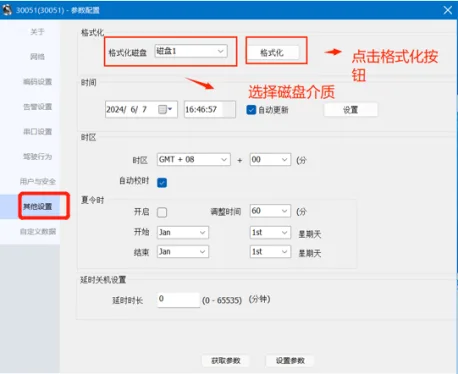Open the calendar picker in the date field
458x374 pixels.
pos(165,109)
